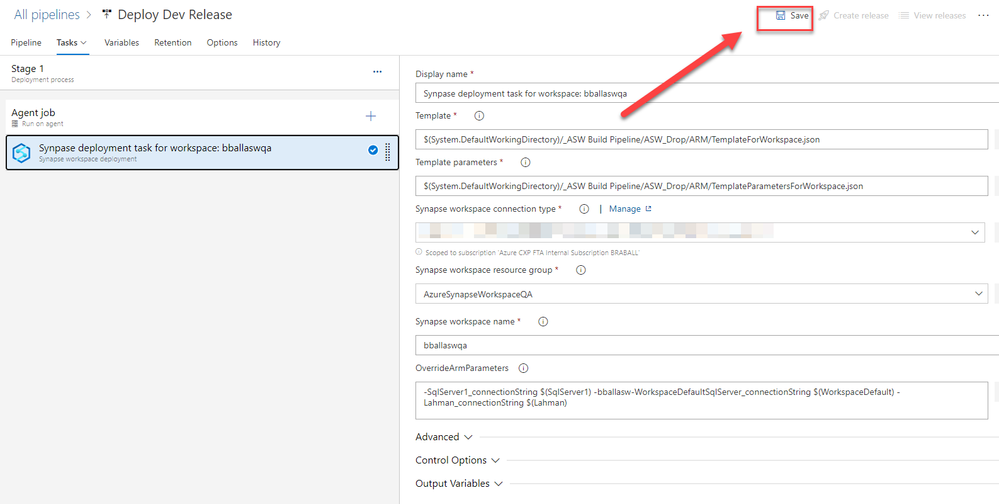Click the Run on agent server icon

pos(15,124)
